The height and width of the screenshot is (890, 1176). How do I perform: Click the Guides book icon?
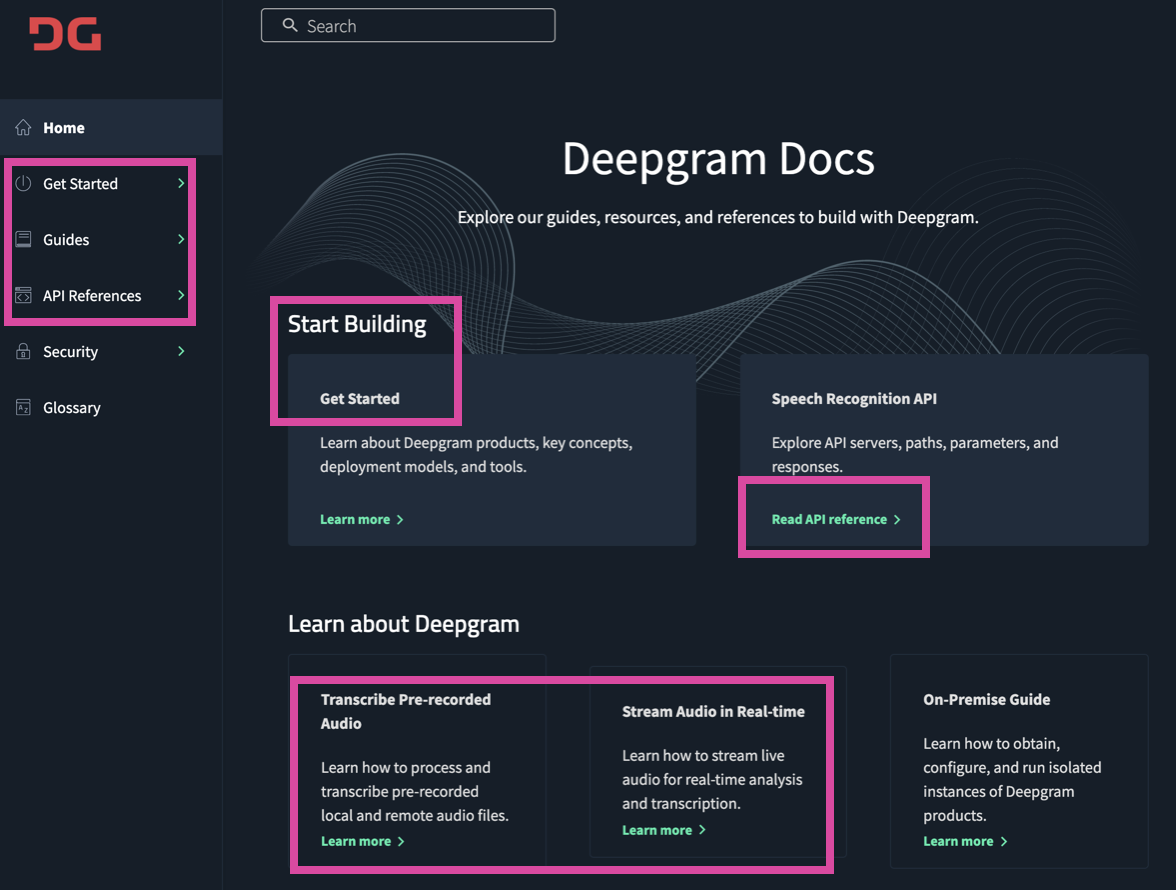click(23, 239)
